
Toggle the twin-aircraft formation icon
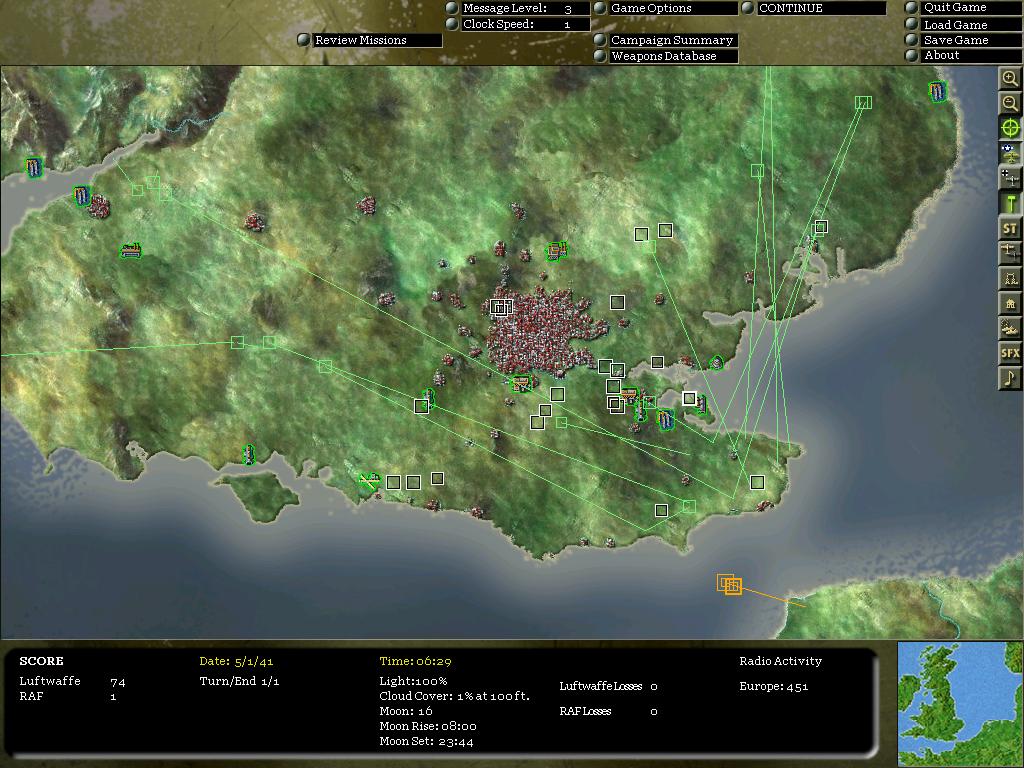pyautogui.click(x=1010, y=253)
